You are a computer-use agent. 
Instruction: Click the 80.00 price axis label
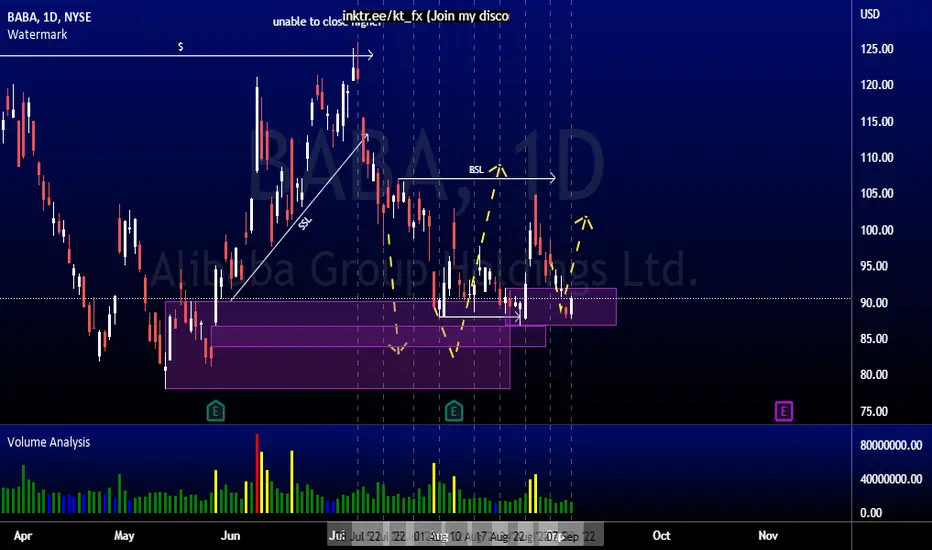click(874, 375)
